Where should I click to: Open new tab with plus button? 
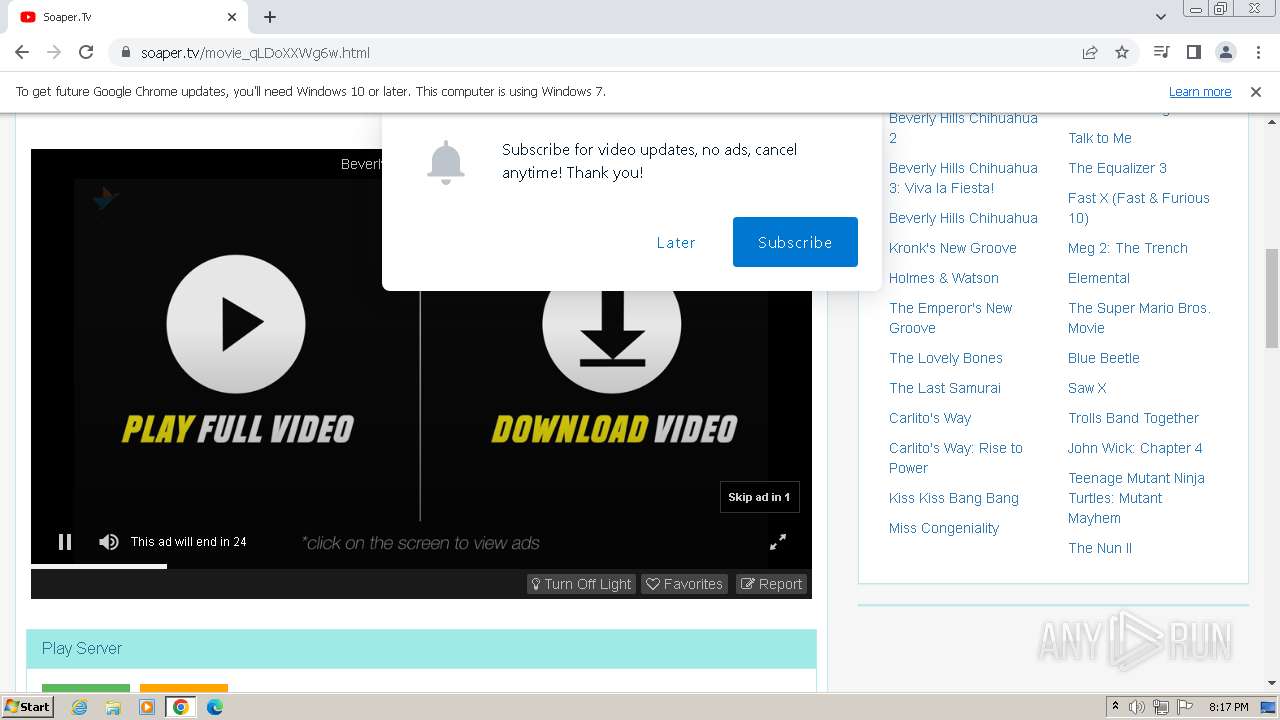click(270, 17)
